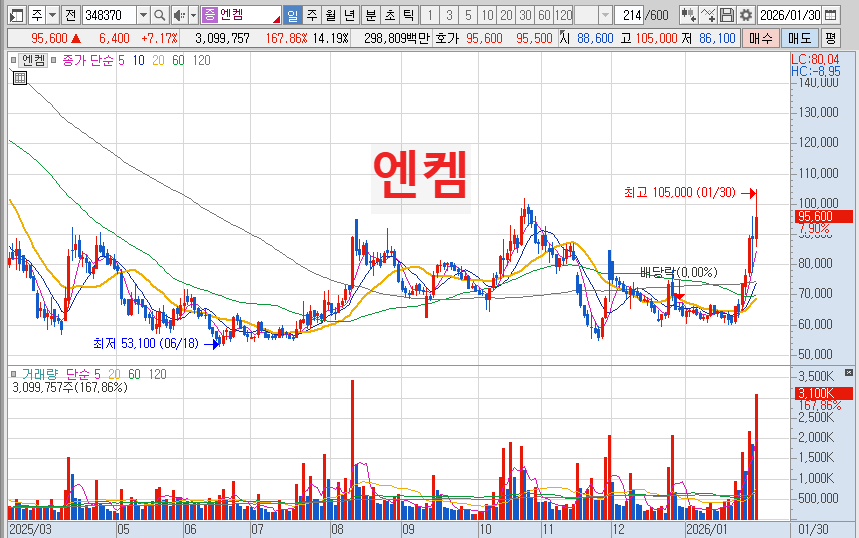
Task: Switch to 틱 tick chart period
Action: coord(409,15)
